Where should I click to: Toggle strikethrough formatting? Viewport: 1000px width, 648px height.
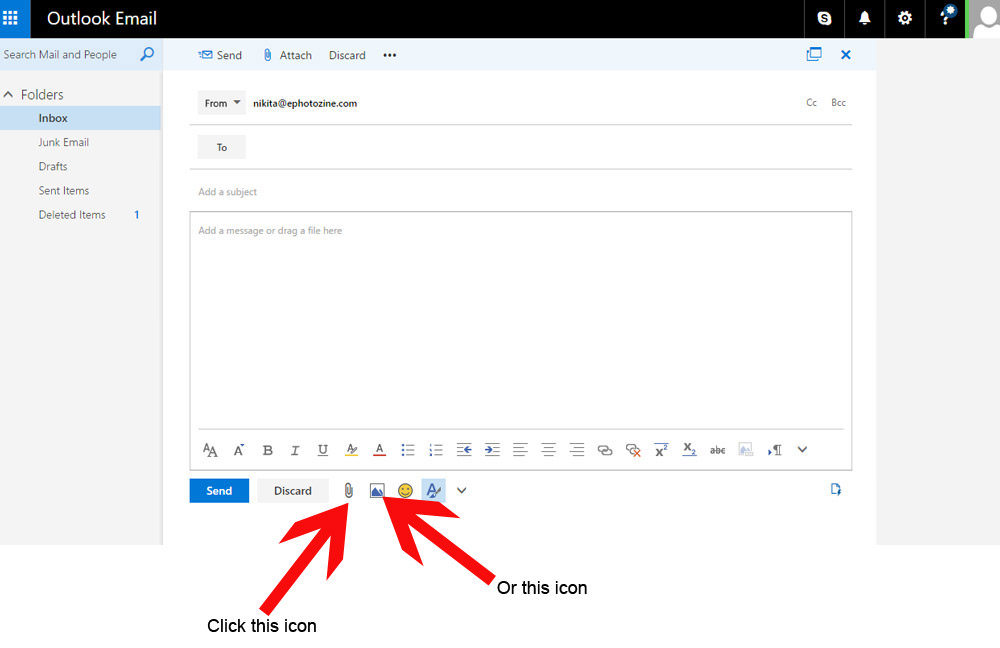(717, 450)
